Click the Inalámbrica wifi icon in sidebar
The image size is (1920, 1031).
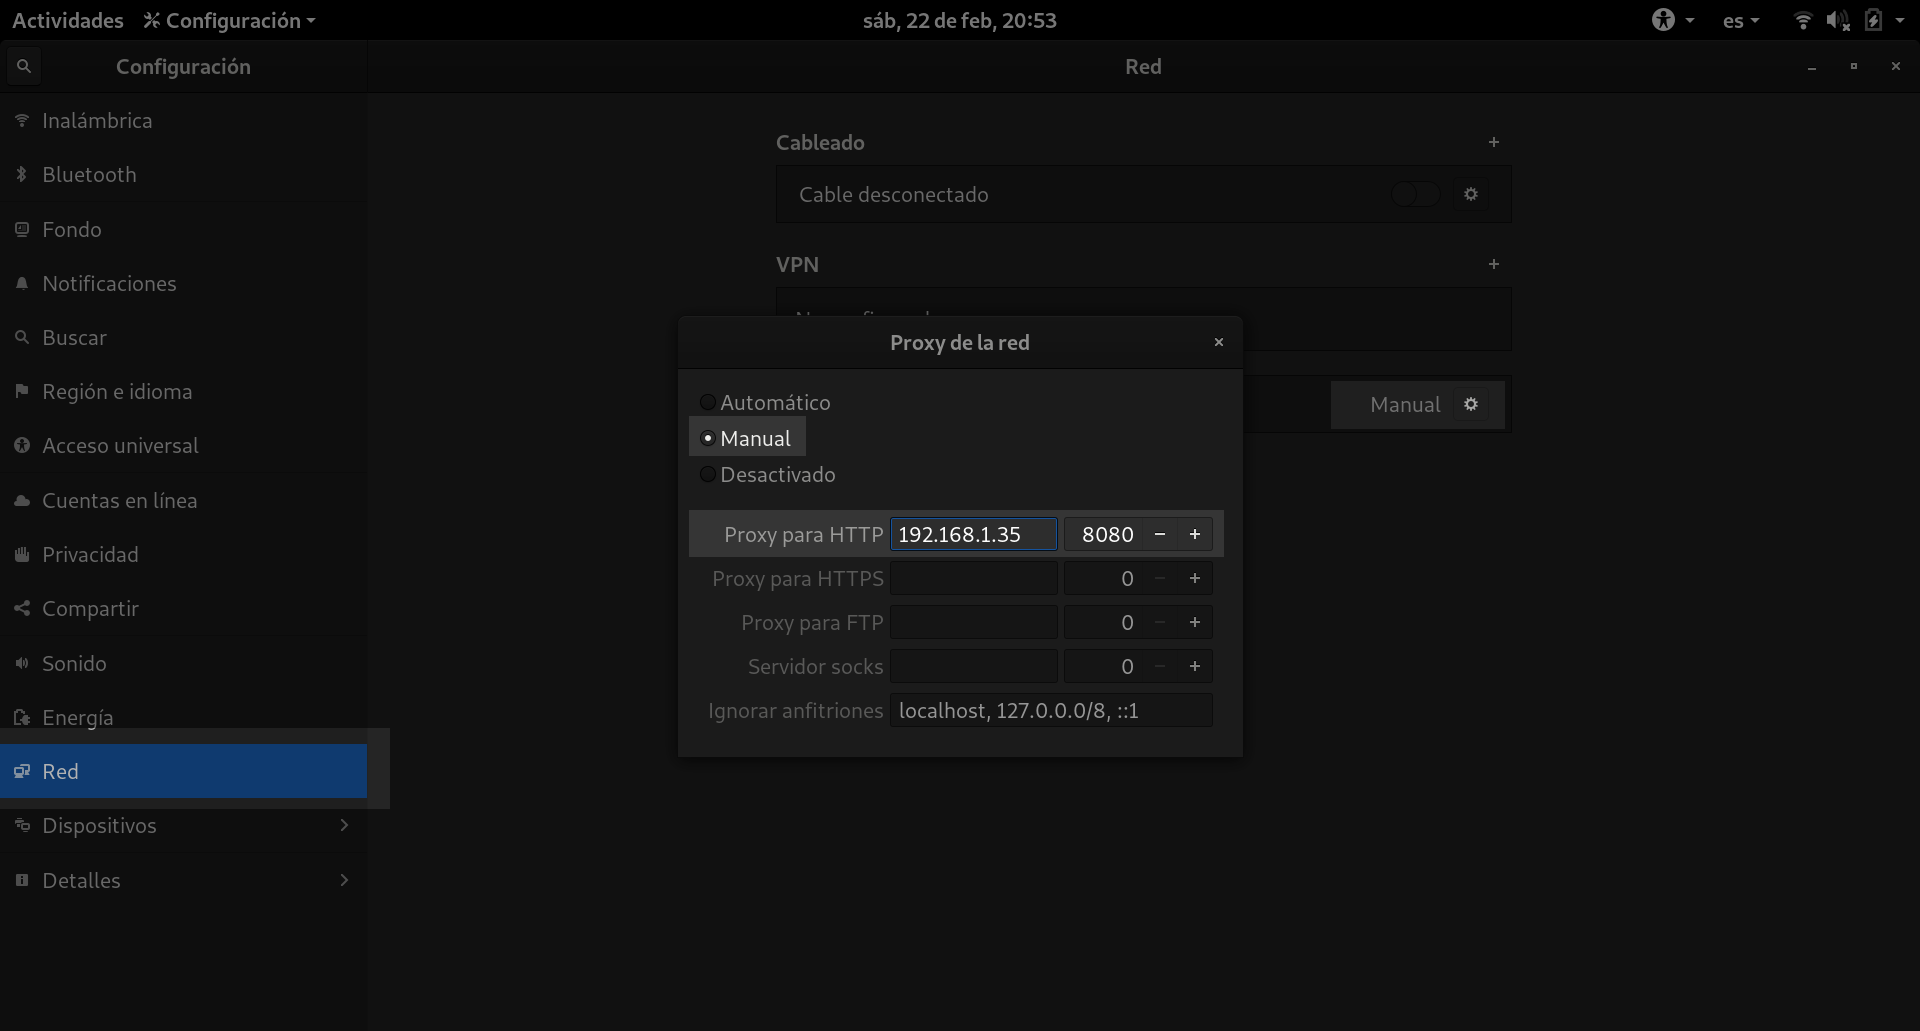coord(22,121)
